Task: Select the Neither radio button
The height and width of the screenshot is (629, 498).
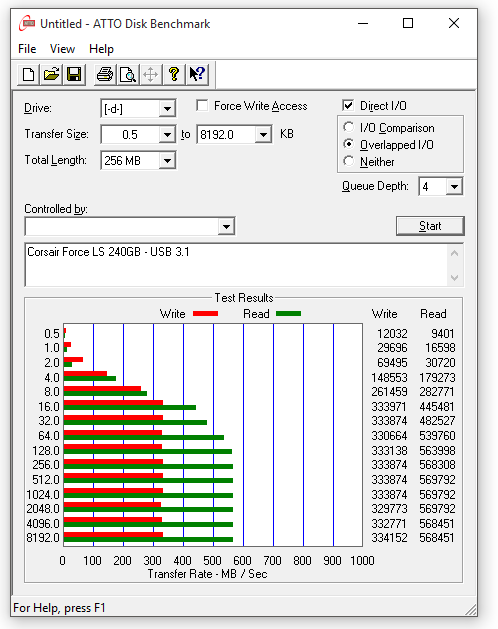Action: 348,161
